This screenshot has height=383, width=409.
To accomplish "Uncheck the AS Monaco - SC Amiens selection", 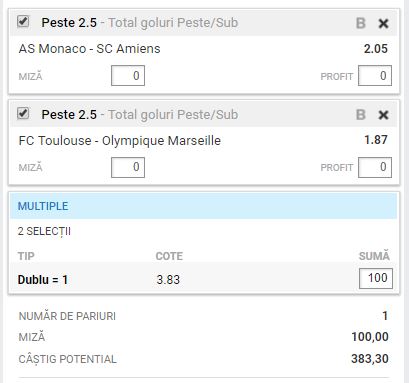I will point(23,22).
